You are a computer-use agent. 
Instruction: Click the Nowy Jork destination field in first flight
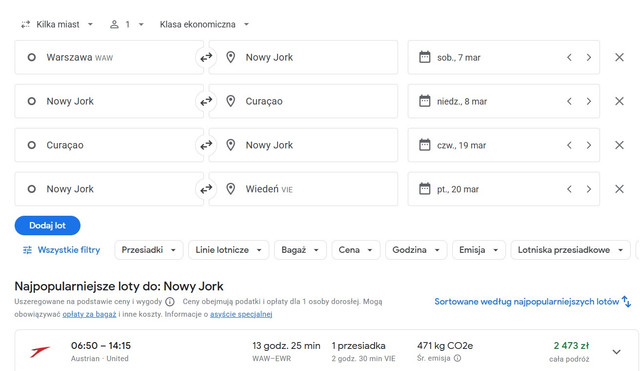[x=303, y=58]
